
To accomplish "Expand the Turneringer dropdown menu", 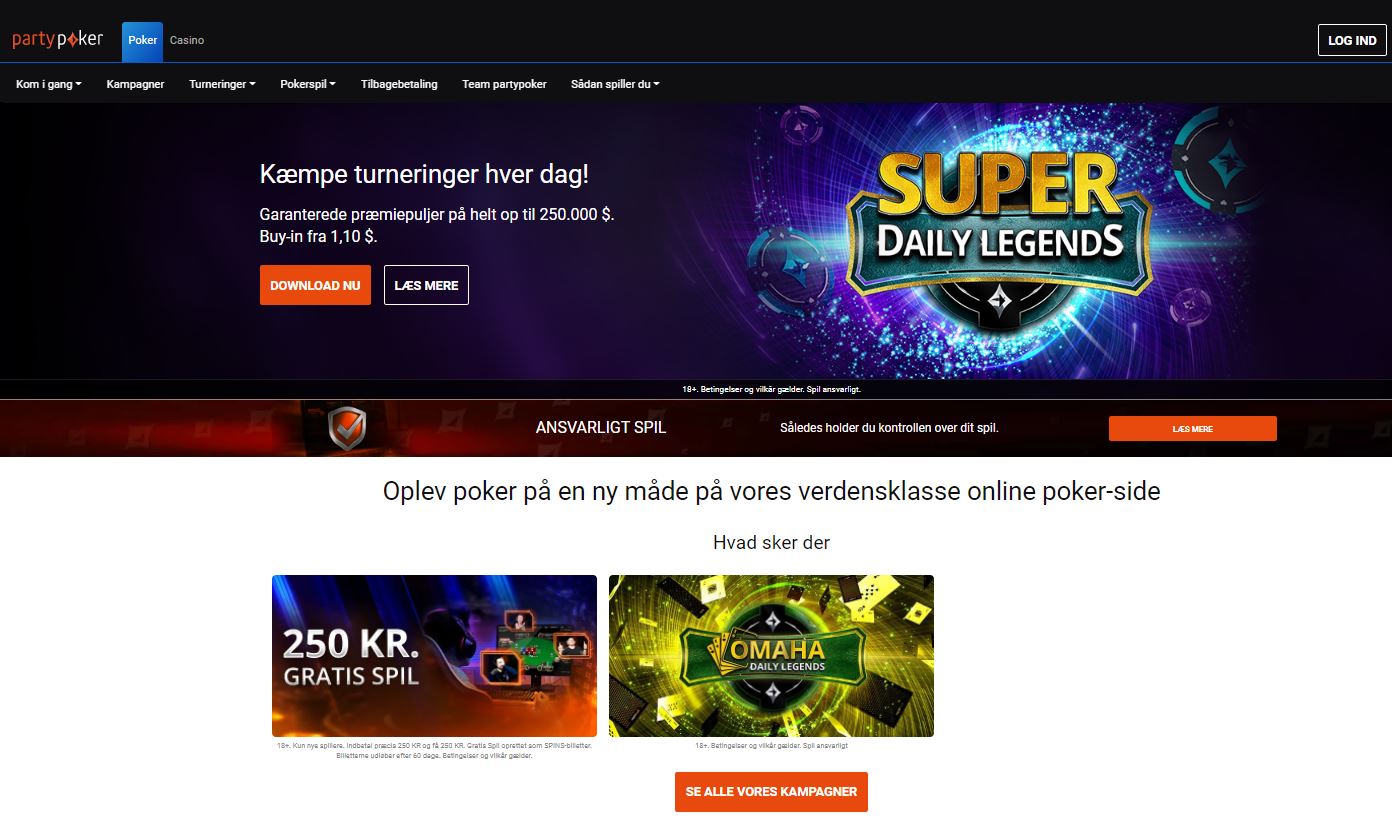I will pos(222,84).
